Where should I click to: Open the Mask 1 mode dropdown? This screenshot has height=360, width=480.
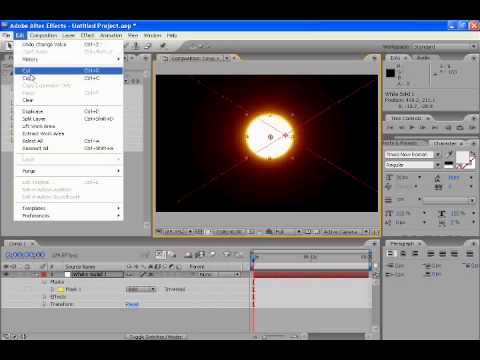click(x=141, y=289)
